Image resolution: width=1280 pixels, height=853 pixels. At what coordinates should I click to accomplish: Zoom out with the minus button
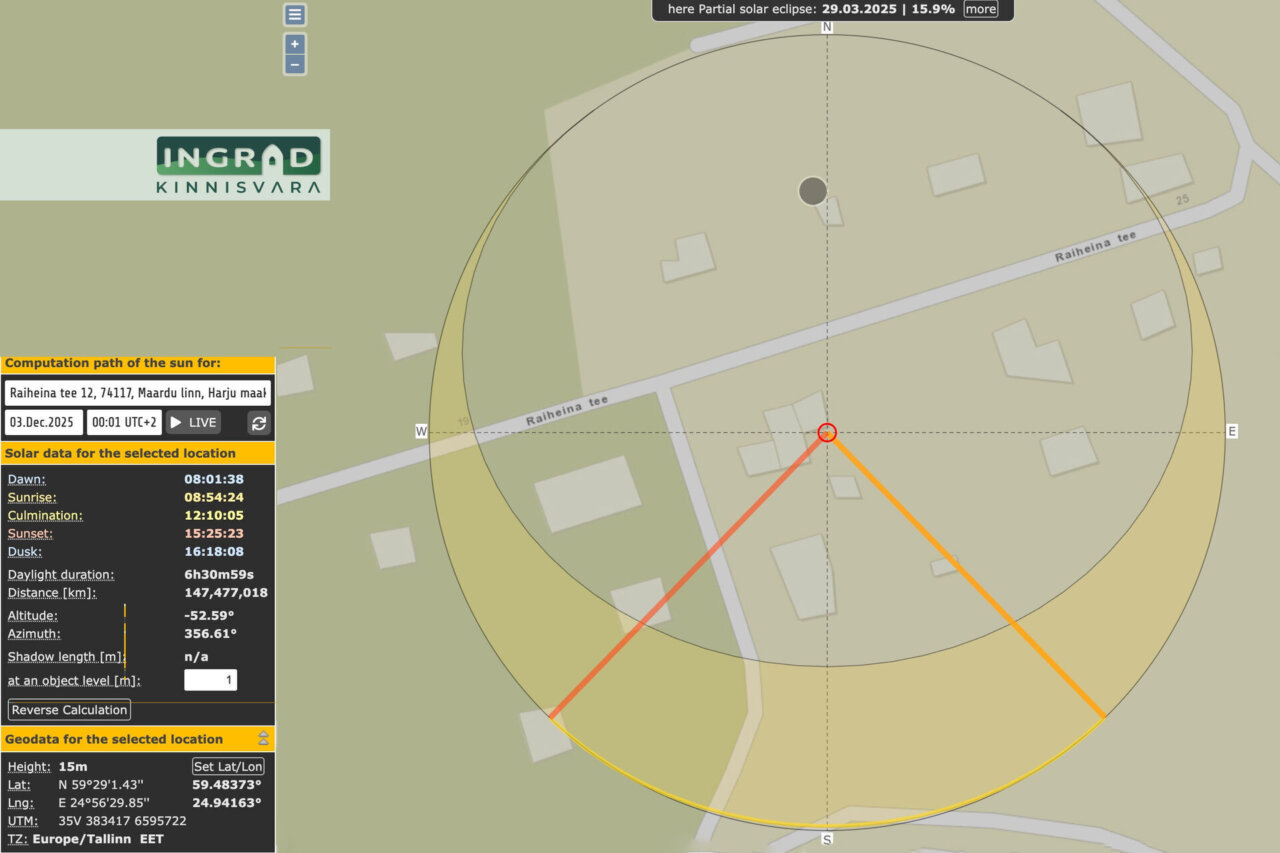[x=294, y=65]
